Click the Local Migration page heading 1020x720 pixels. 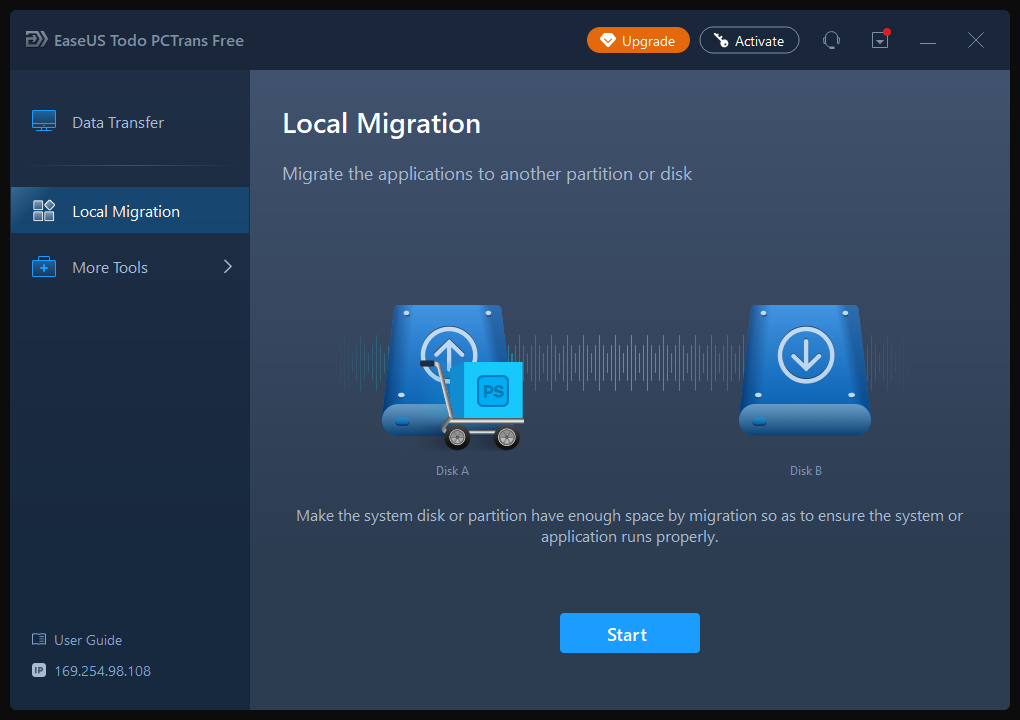pos(381,124)
